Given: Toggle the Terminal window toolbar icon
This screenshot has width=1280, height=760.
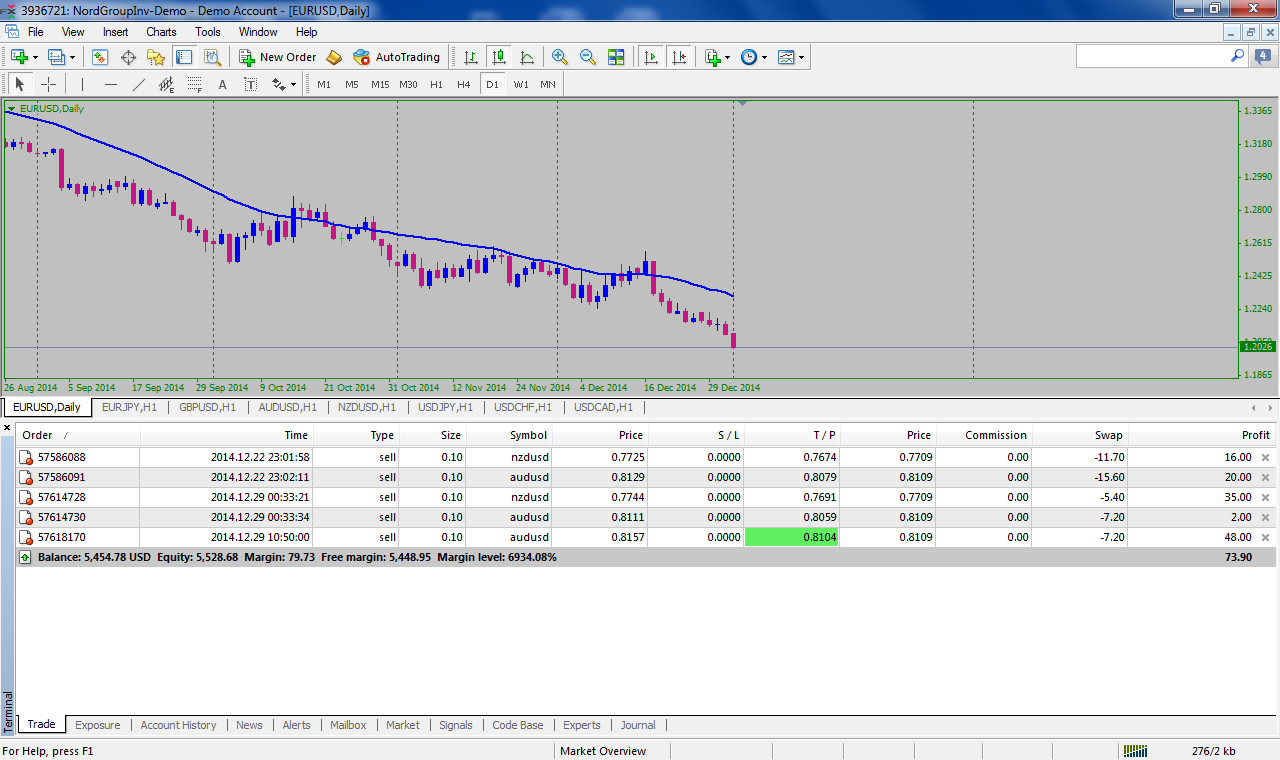Looking at the screenshot, I should [x=183, y=57].
